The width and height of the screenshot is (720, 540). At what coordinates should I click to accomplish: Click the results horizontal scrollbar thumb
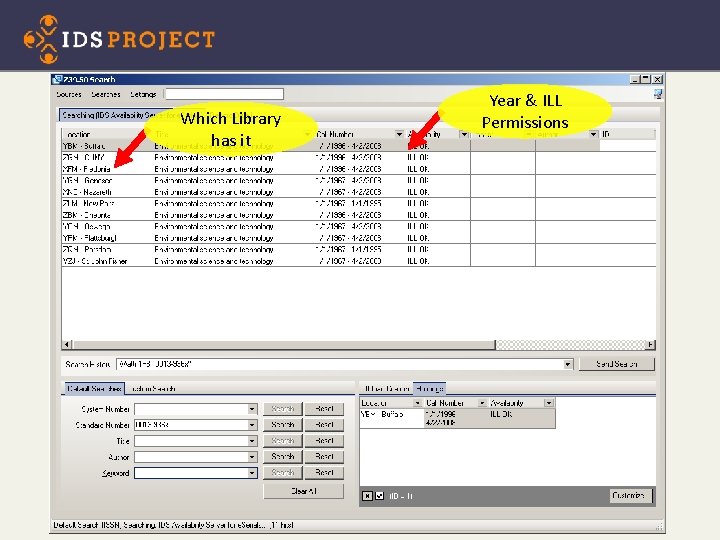(284, 344)
